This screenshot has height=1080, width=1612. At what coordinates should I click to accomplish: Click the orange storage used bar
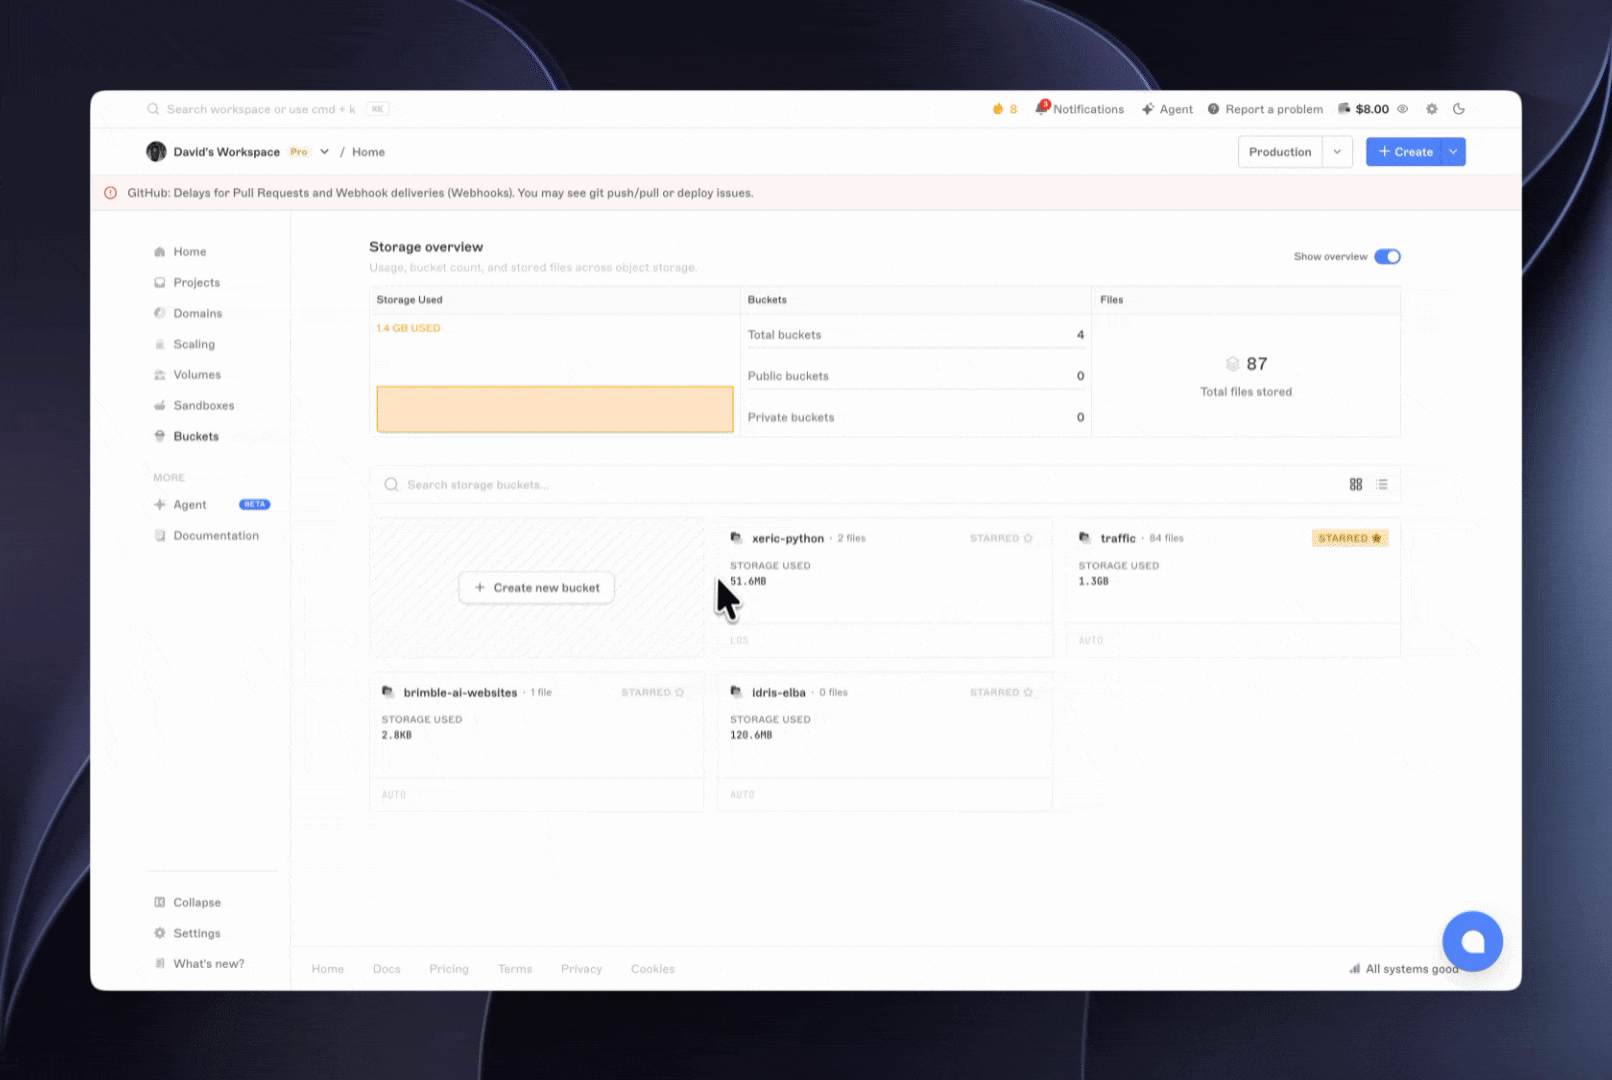pos(555,409)
